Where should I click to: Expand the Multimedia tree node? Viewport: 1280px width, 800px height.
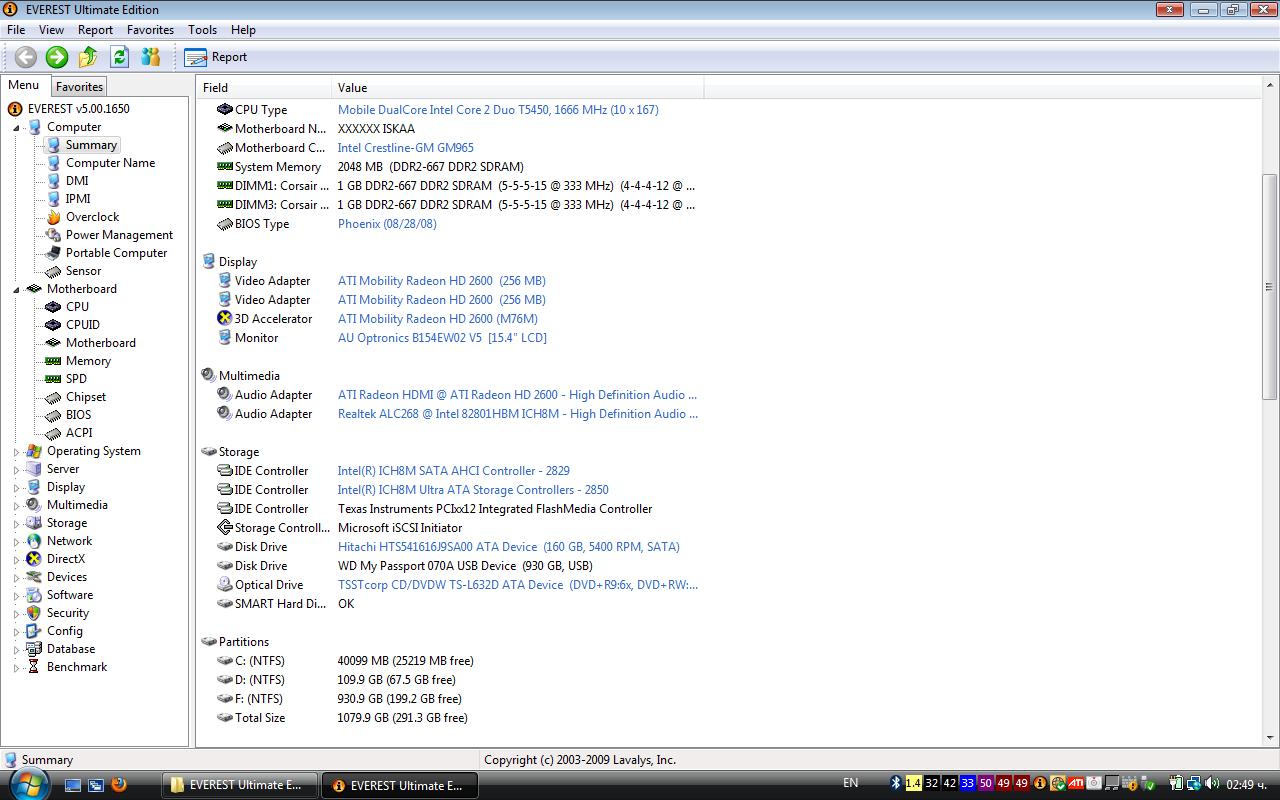16,506
